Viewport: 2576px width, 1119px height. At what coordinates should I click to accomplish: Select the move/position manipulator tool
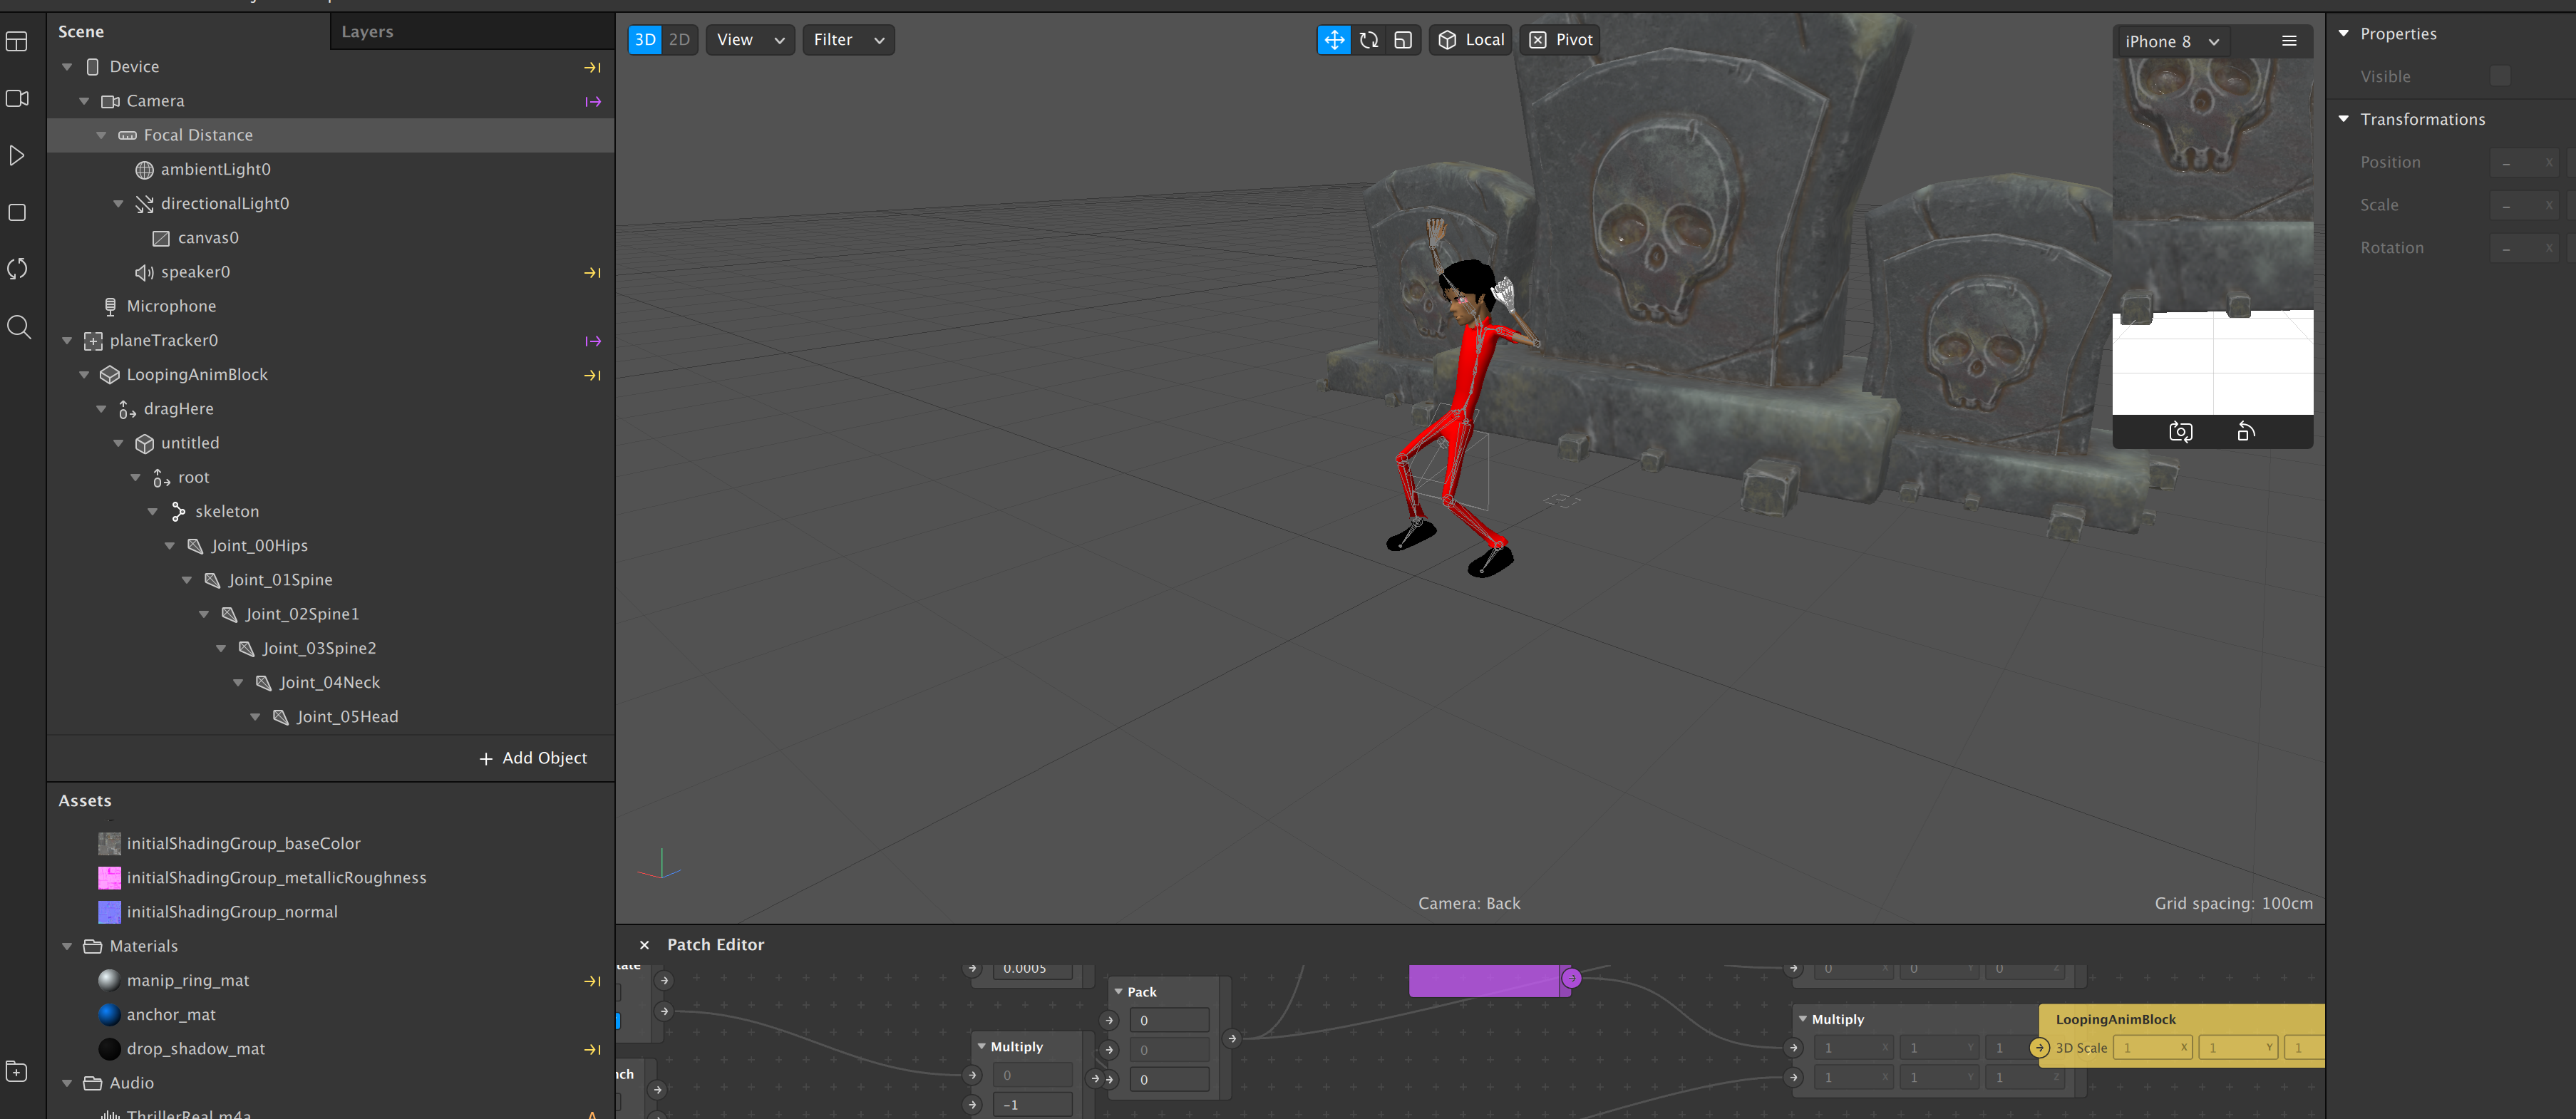pyautogui.click(x=1334, y=40)
